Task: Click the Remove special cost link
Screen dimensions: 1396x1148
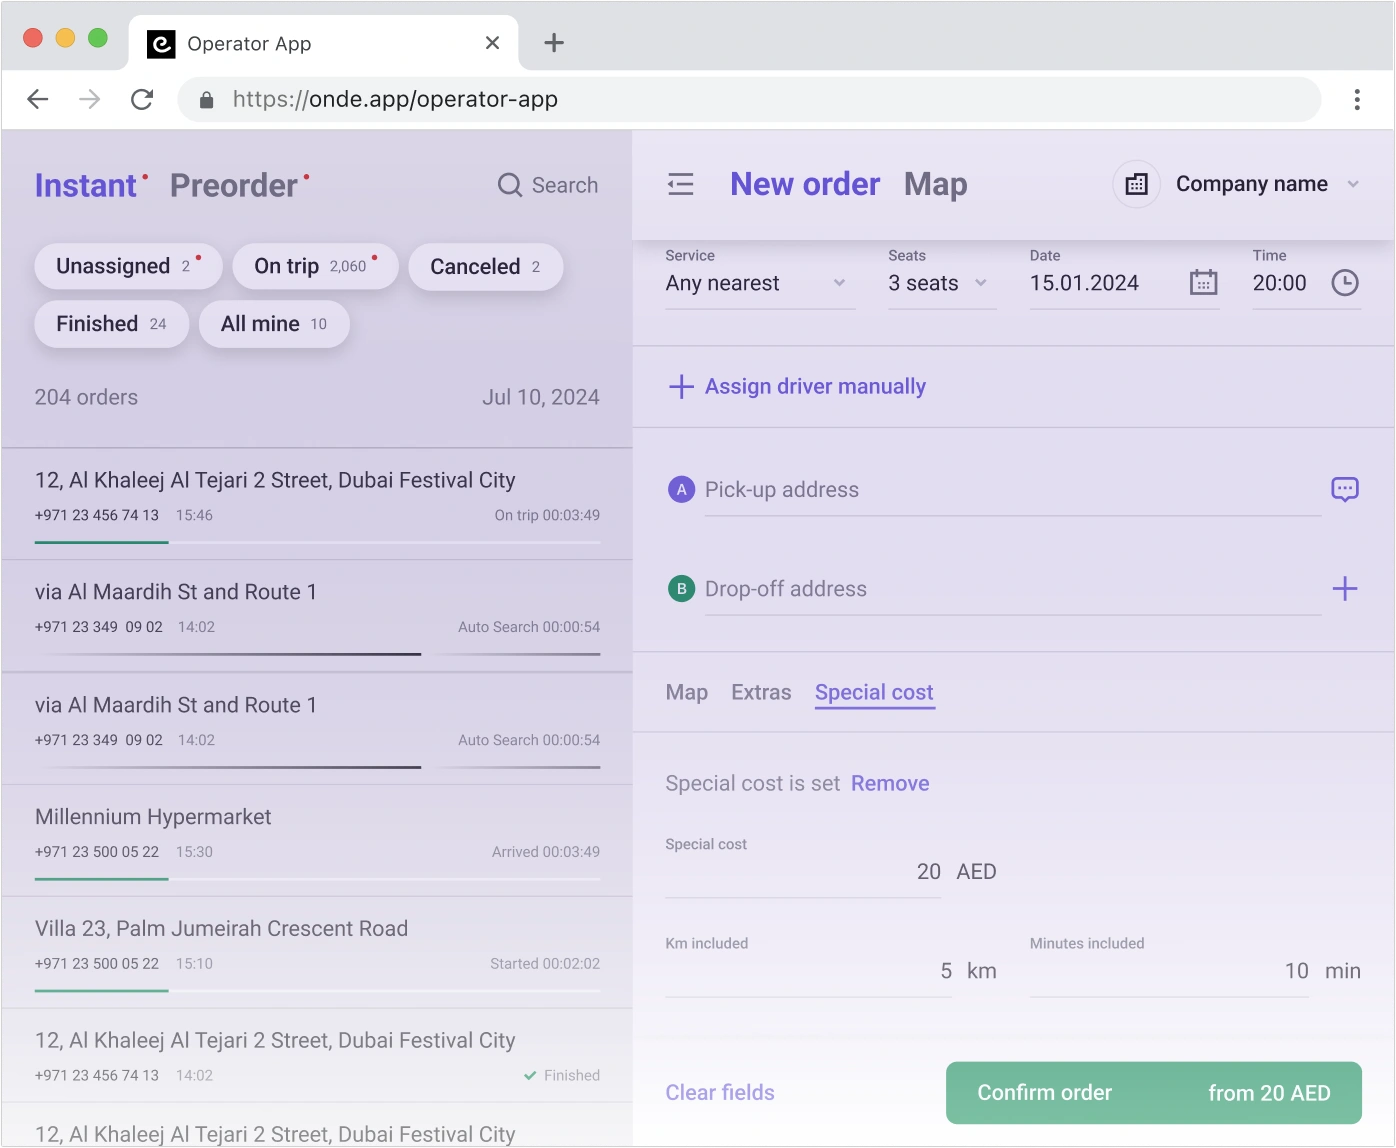Action: [x=890, y=784]
